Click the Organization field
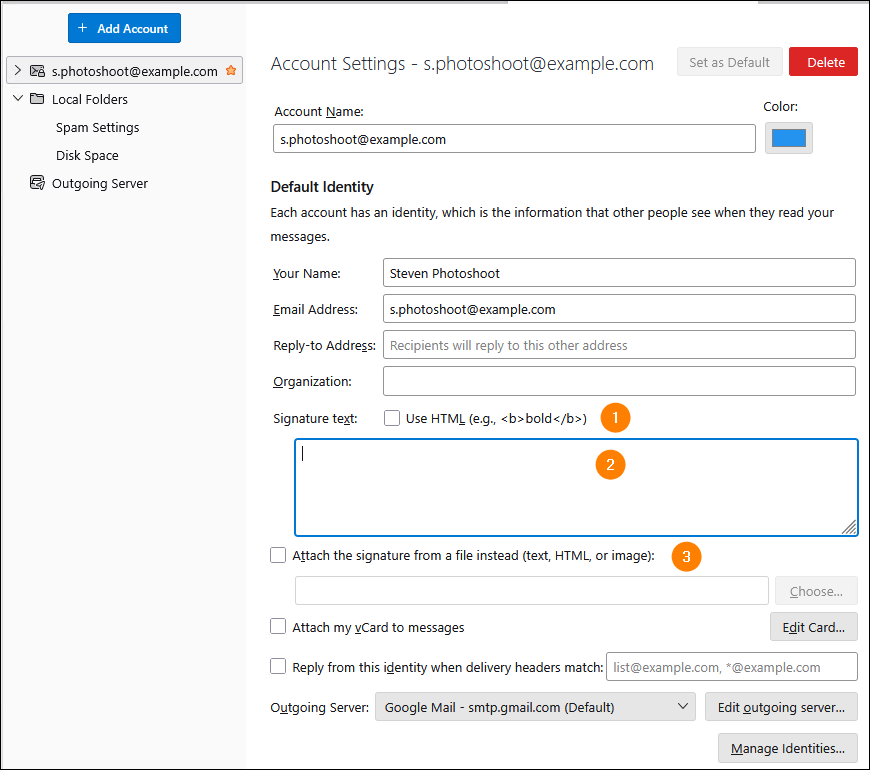 click(619, 381)
